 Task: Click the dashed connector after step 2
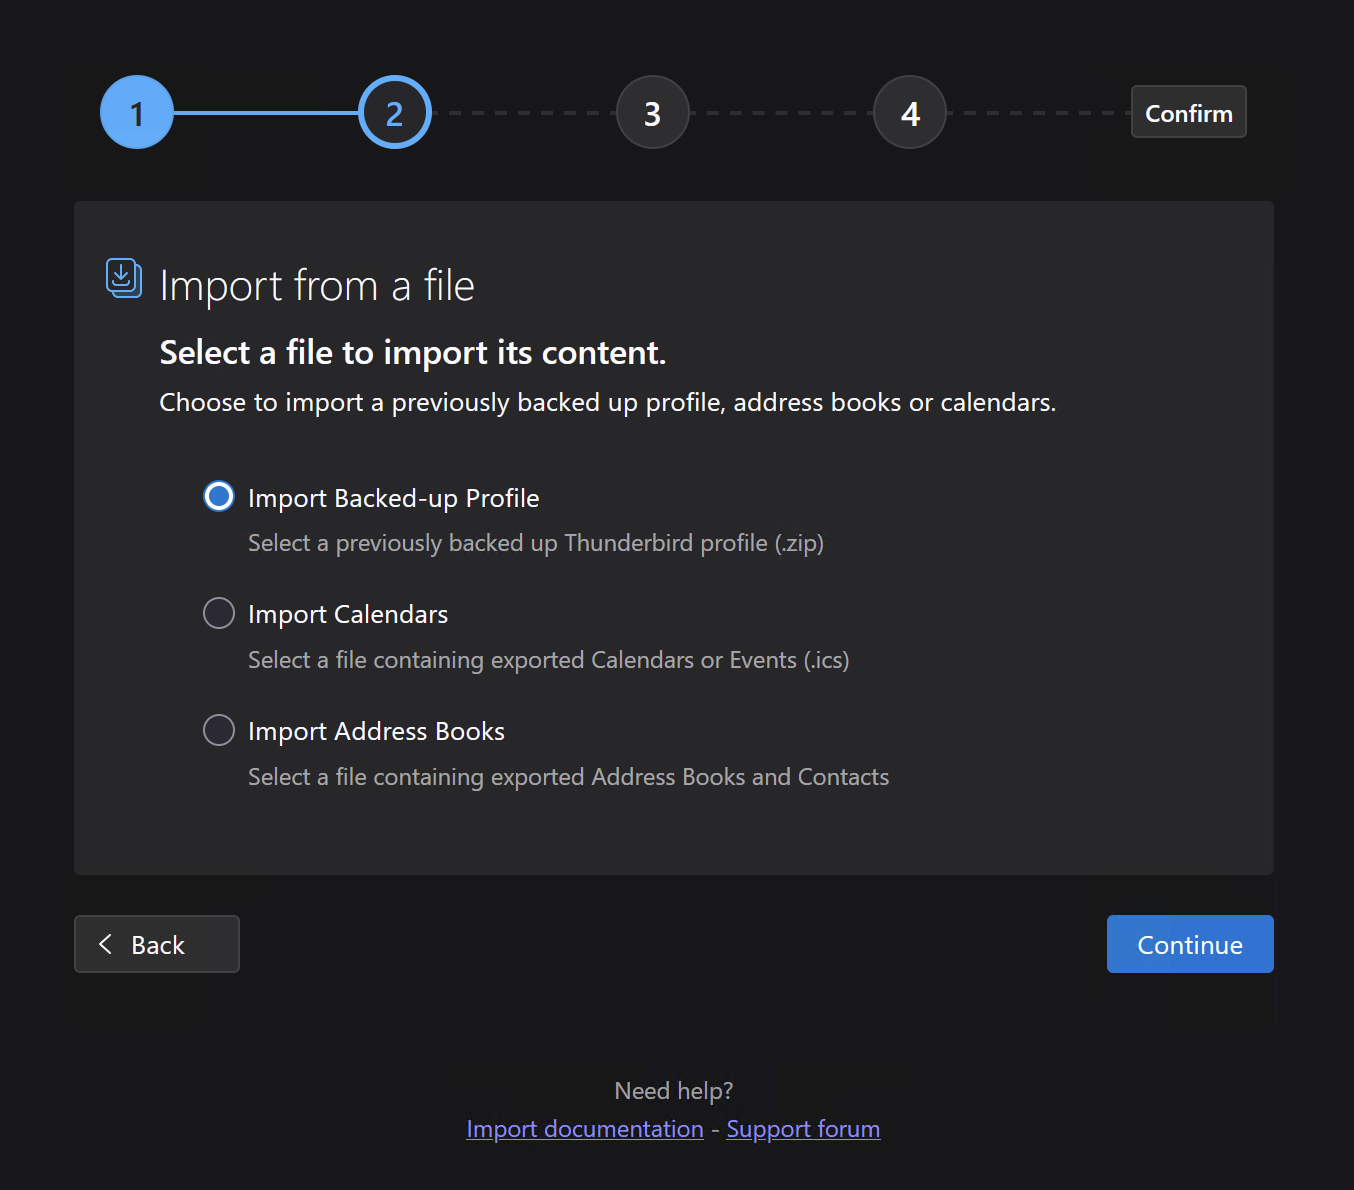(523, 112)
